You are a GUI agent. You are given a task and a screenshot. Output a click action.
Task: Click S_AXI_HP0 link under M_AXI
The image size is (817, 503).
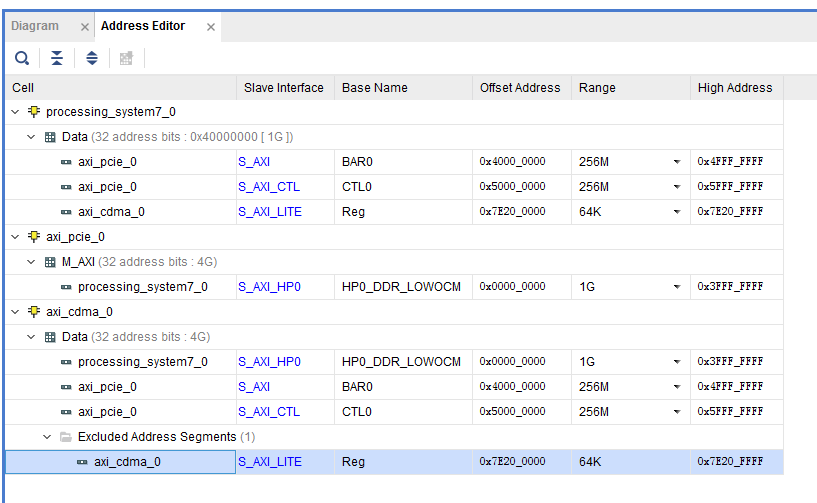pyautogui.click(x=269, y=287)
